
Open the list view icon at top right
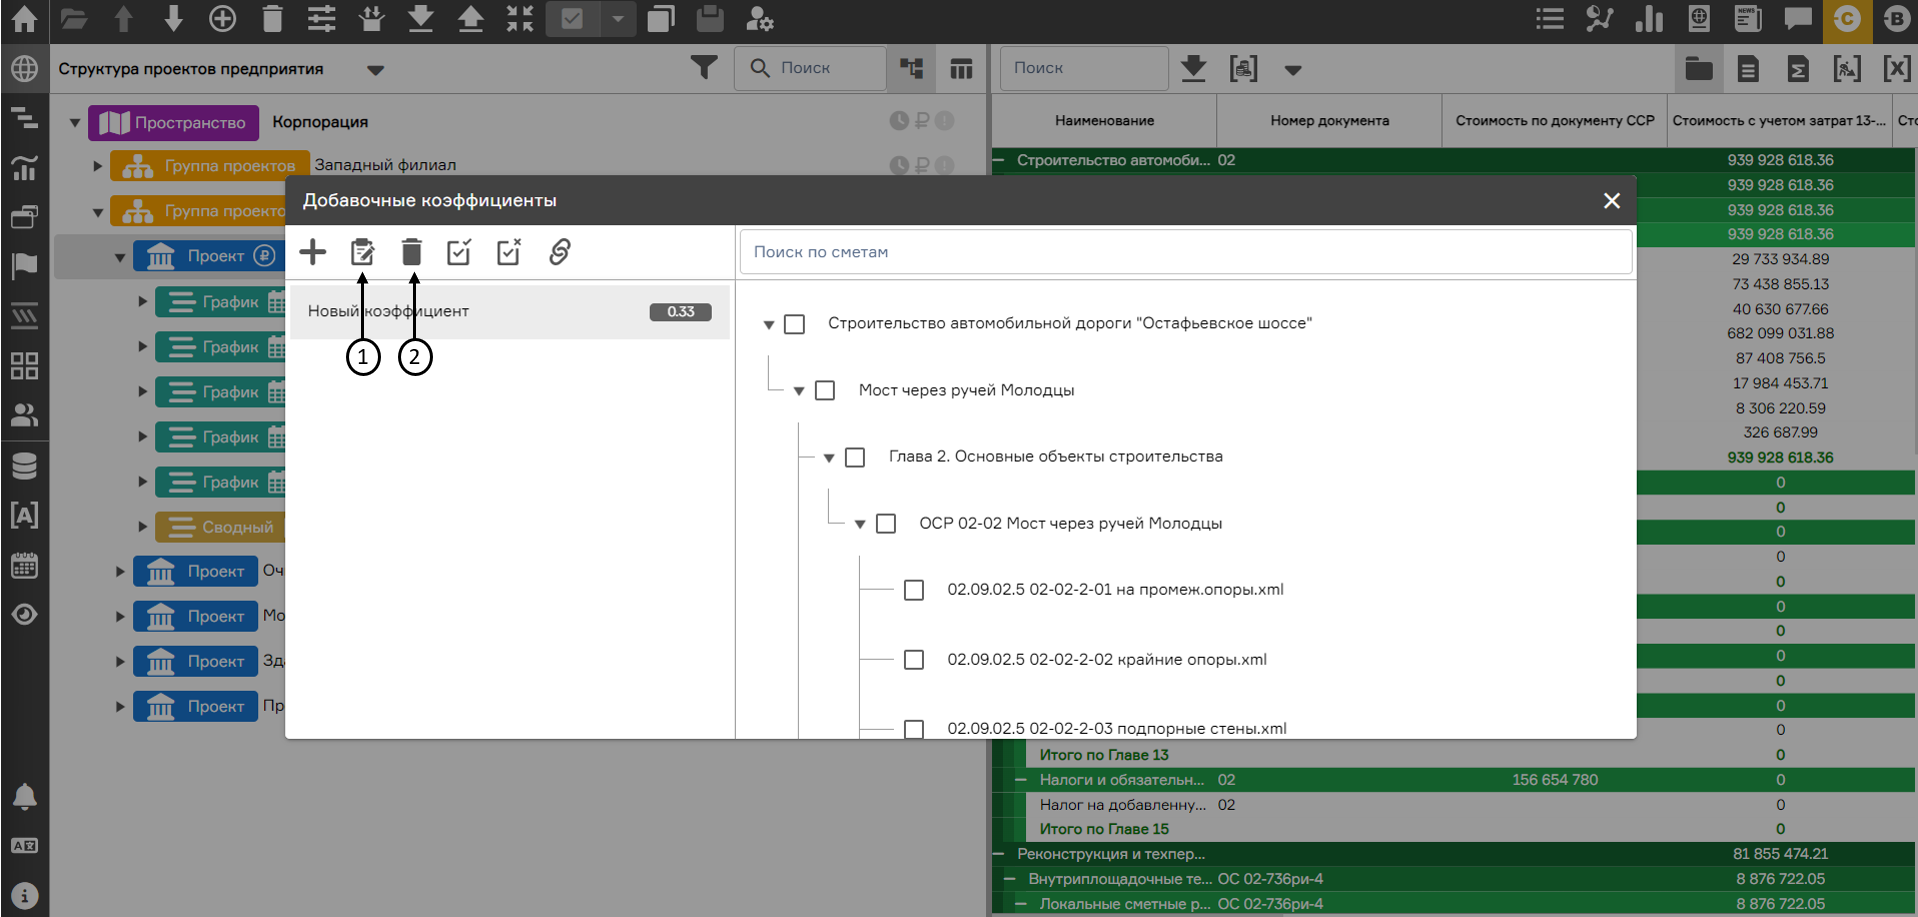[1549, 19]
